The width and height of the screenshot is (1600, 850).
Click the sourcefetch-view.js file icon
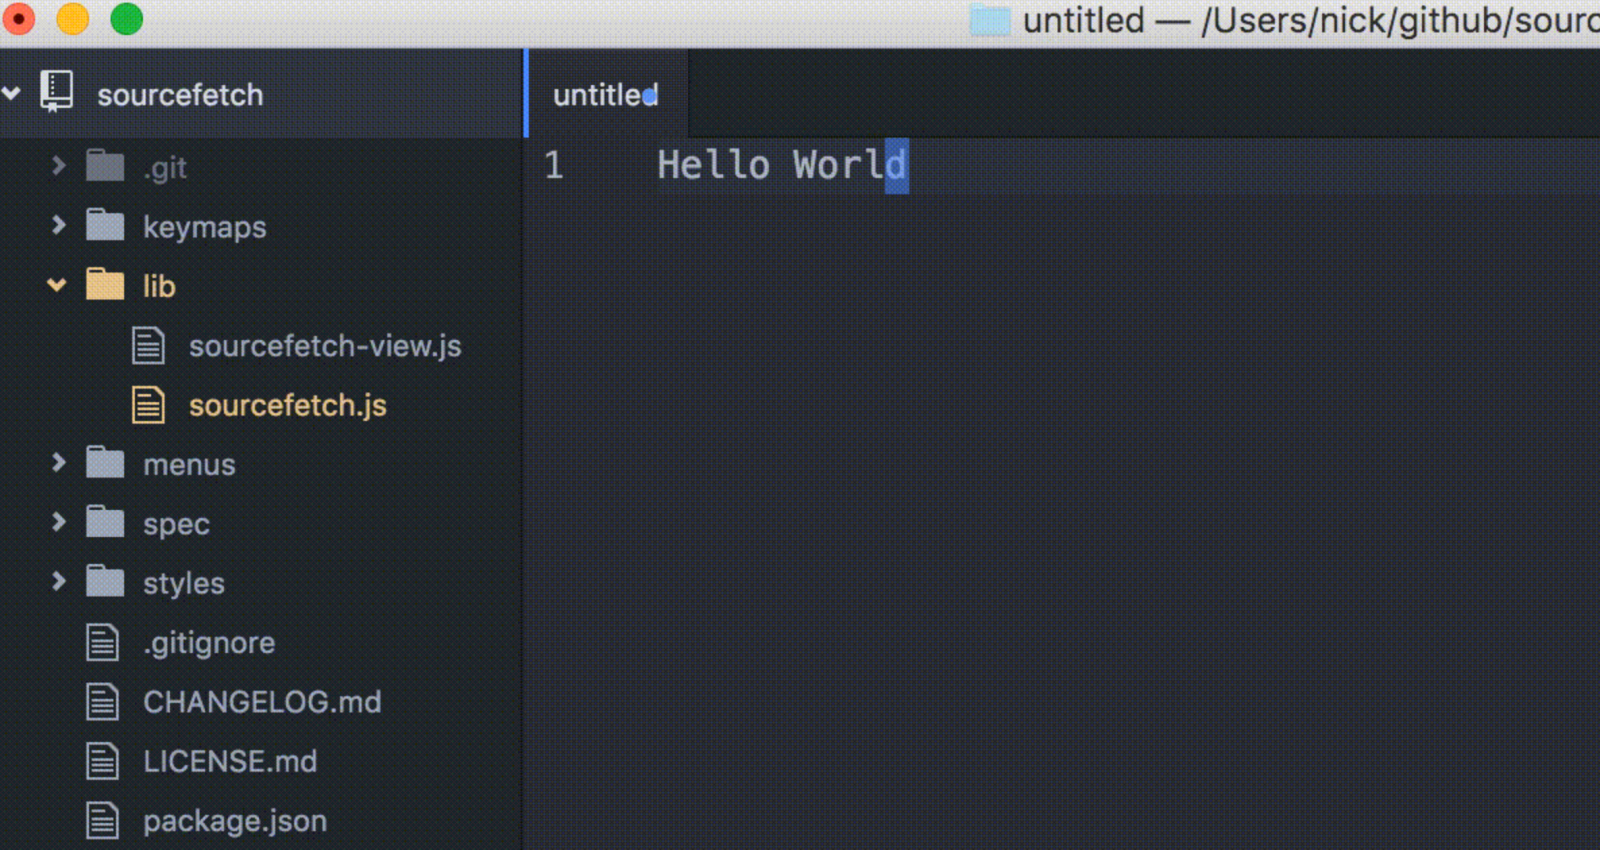coord(148,345)
